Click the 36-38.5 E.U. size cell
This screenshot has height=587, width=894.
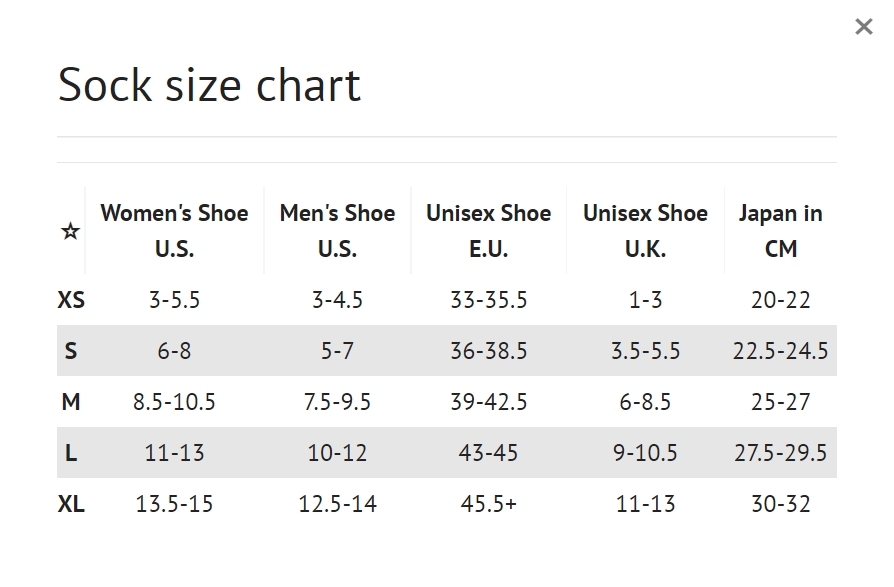[488, 351]
